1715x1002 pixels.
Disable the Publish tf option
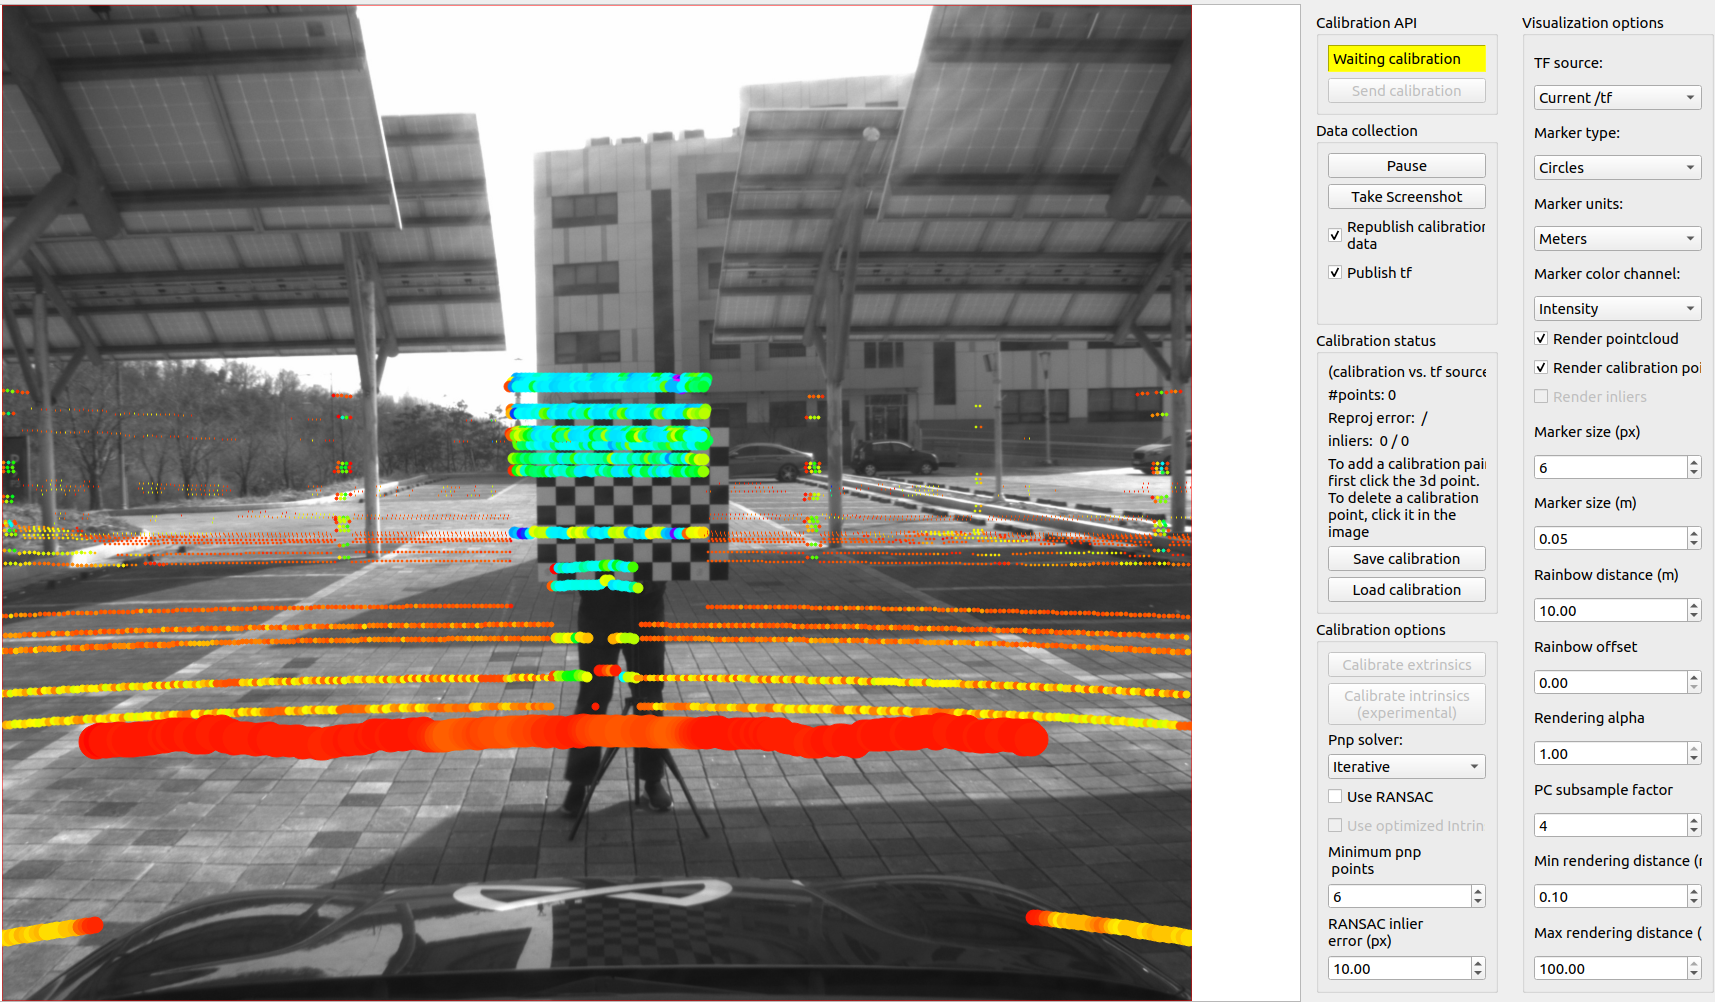1334,271
